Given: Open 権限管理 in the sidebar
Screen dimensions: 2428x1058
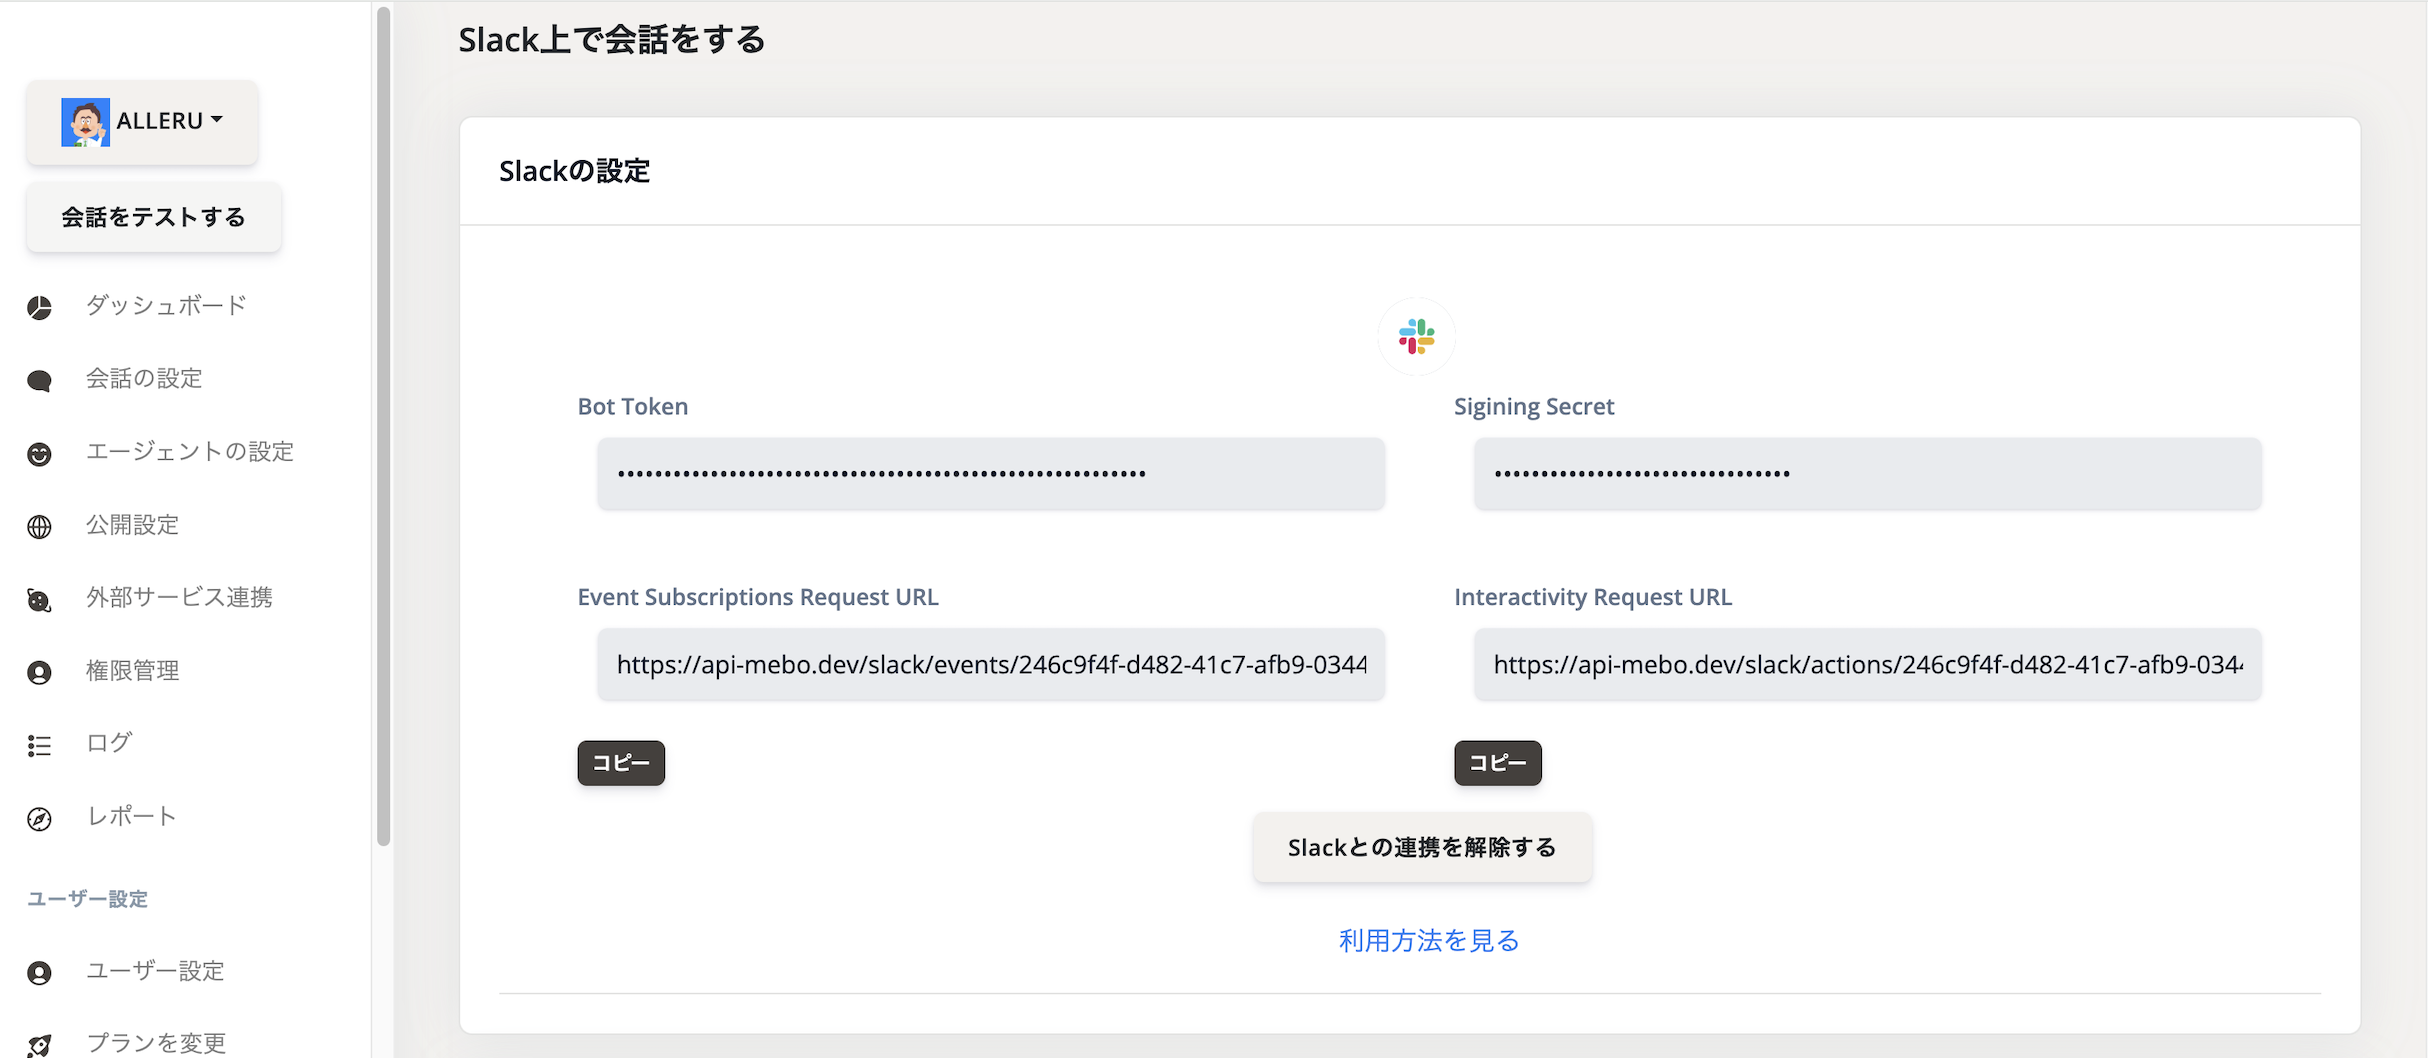Looking at the screenshot, I should [x=132, y=671].
